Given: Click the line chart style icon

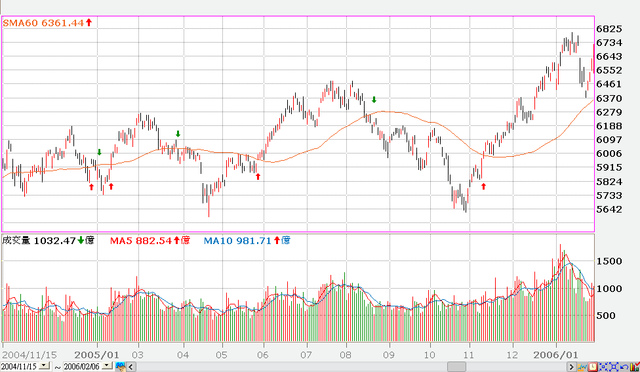Looking at the screenshot, I should coord(582,367).
